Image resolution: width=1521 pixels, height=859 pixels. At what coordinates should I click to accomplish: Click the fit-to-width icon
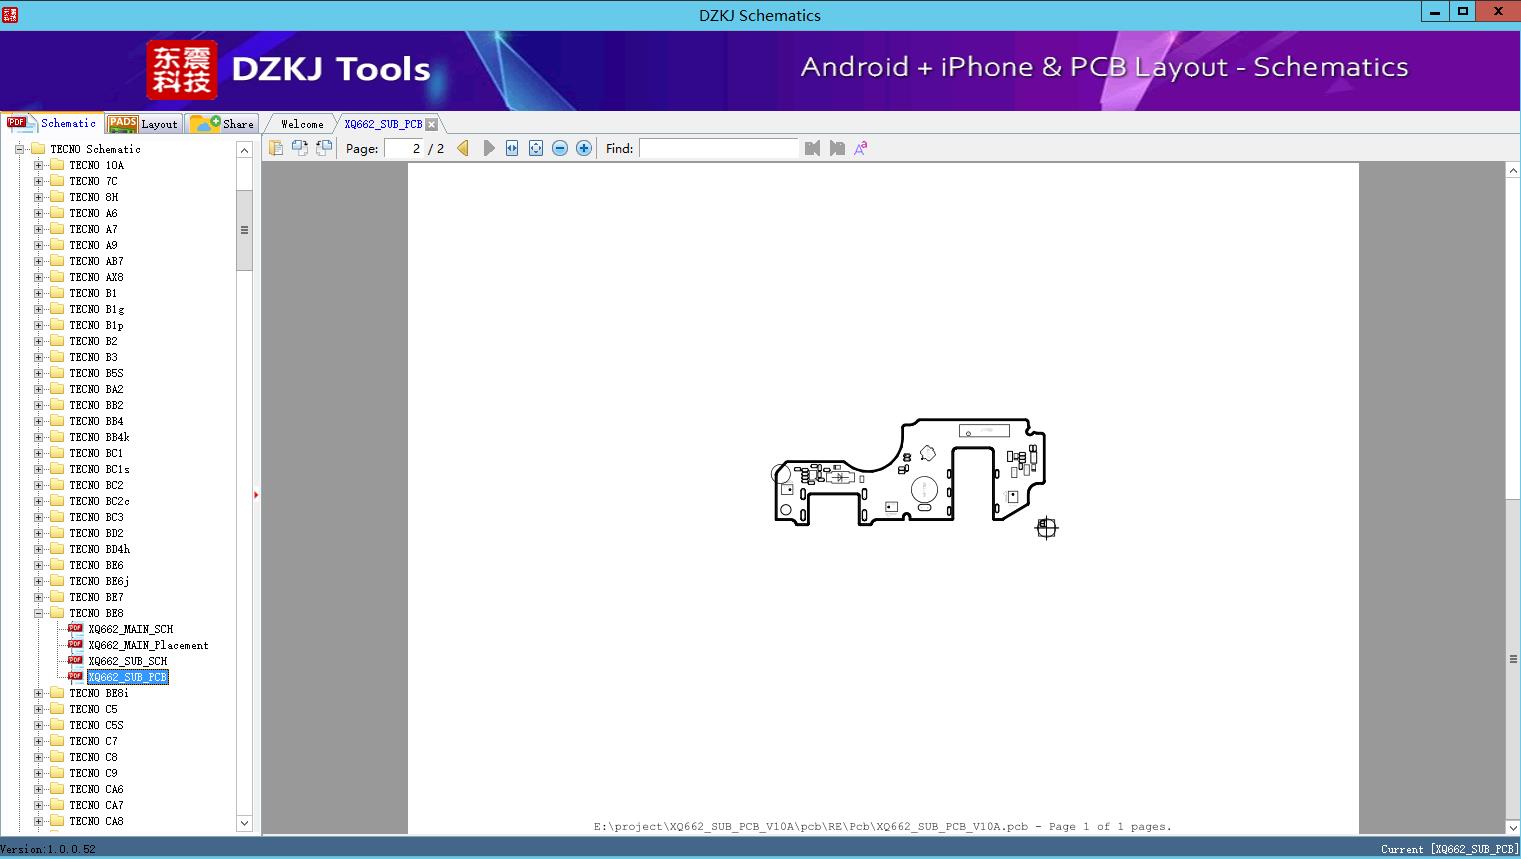[x=512, y=148]
